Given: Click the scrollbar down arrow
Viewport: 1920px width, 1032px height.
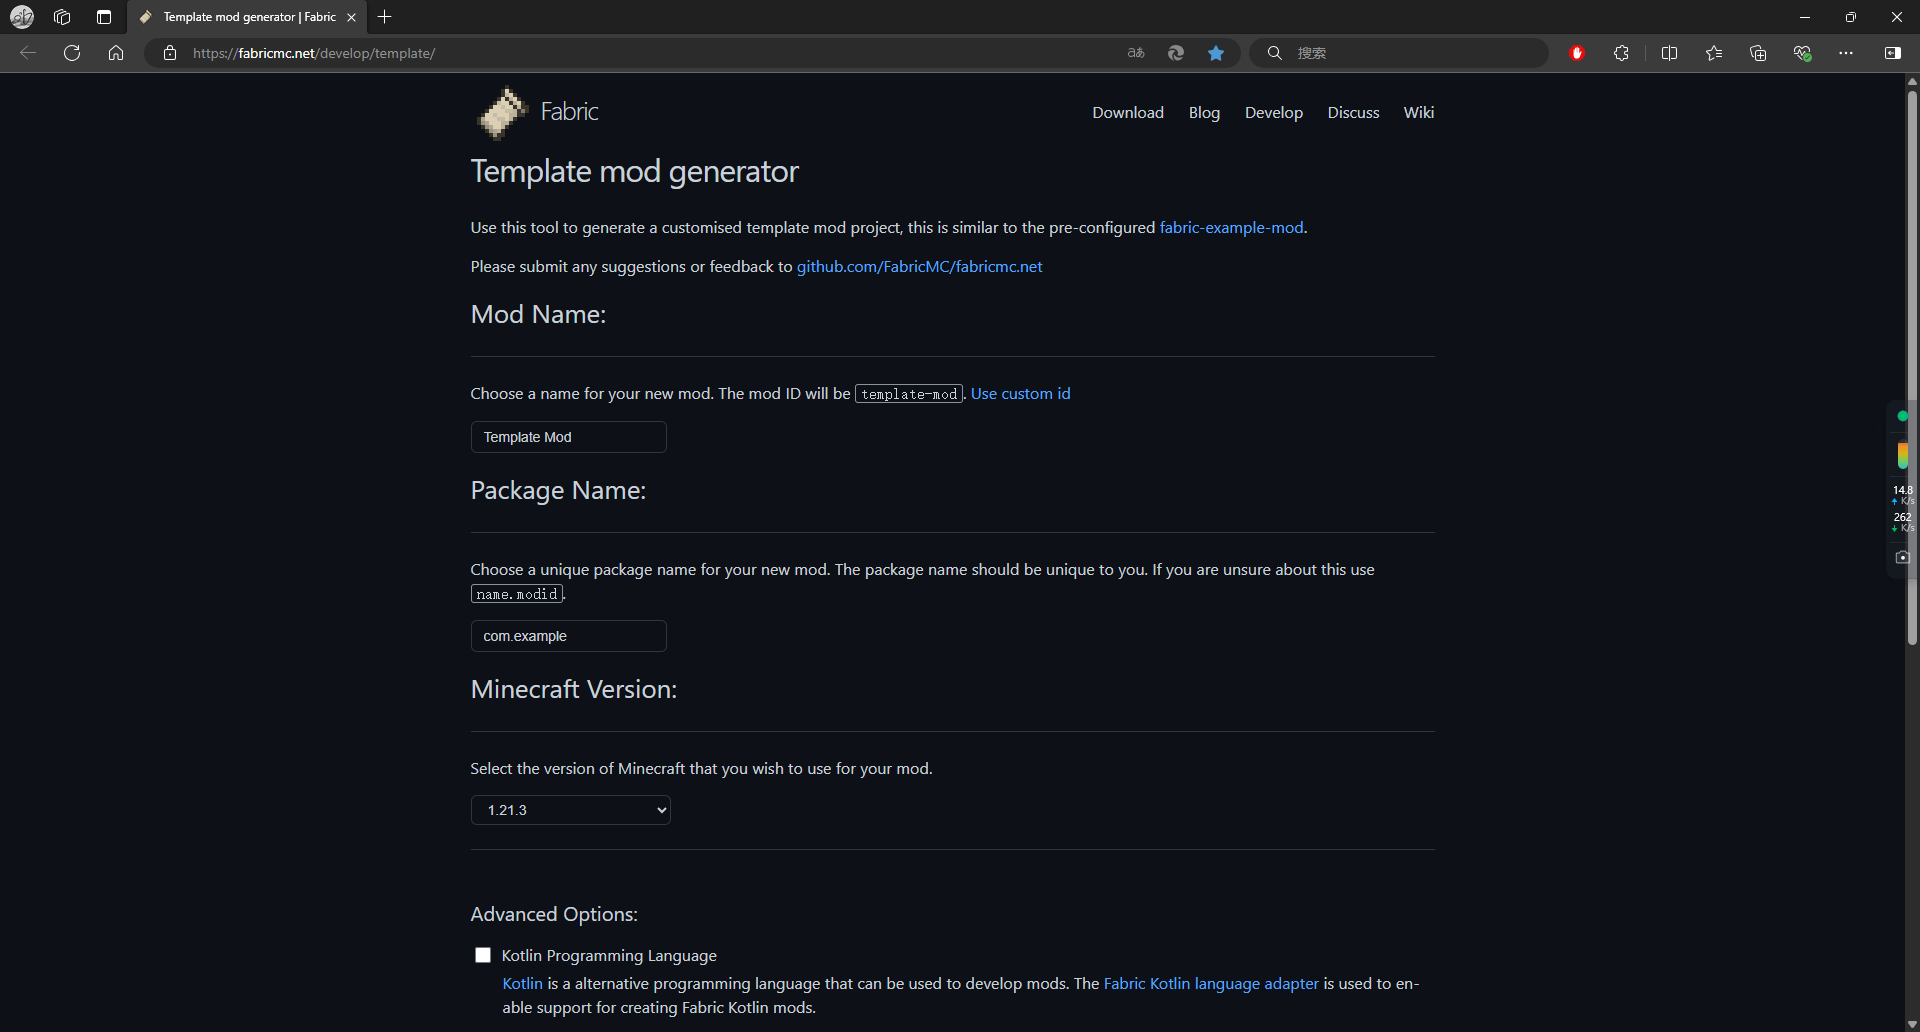Looking at the screenshot, I should pos(1912,1024).
